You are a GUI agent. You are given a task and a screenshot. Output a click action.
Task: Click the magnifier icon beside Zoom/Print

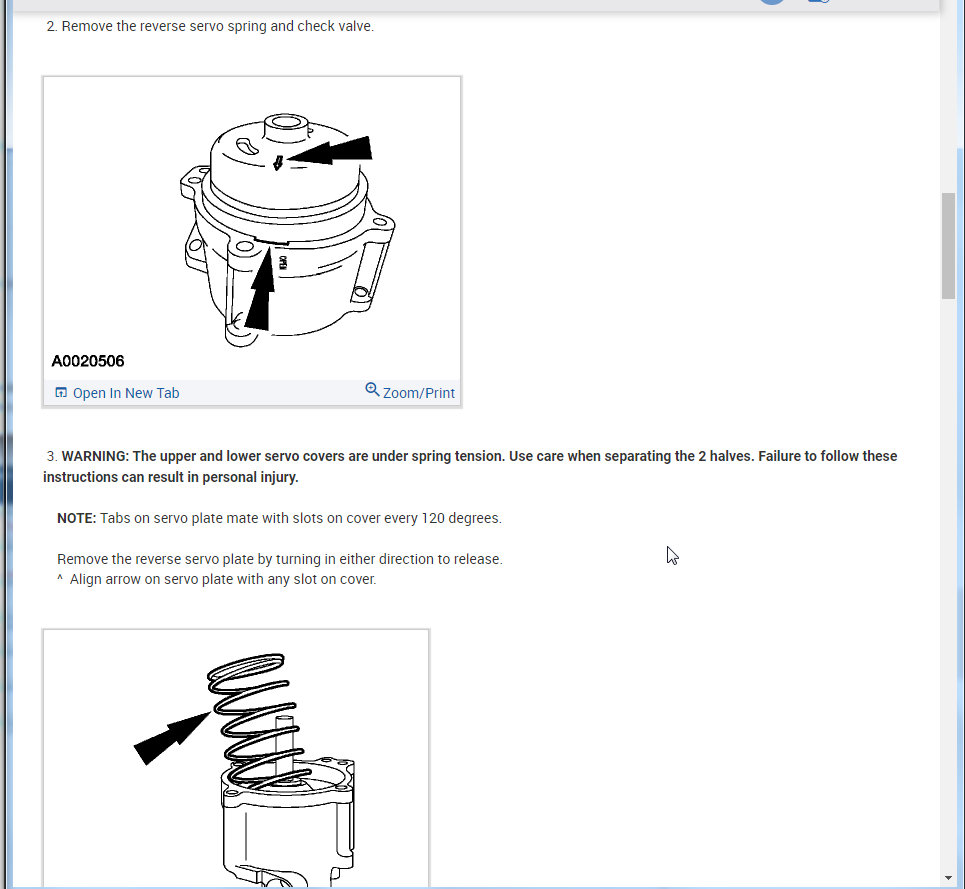click(x=372, y=389)
